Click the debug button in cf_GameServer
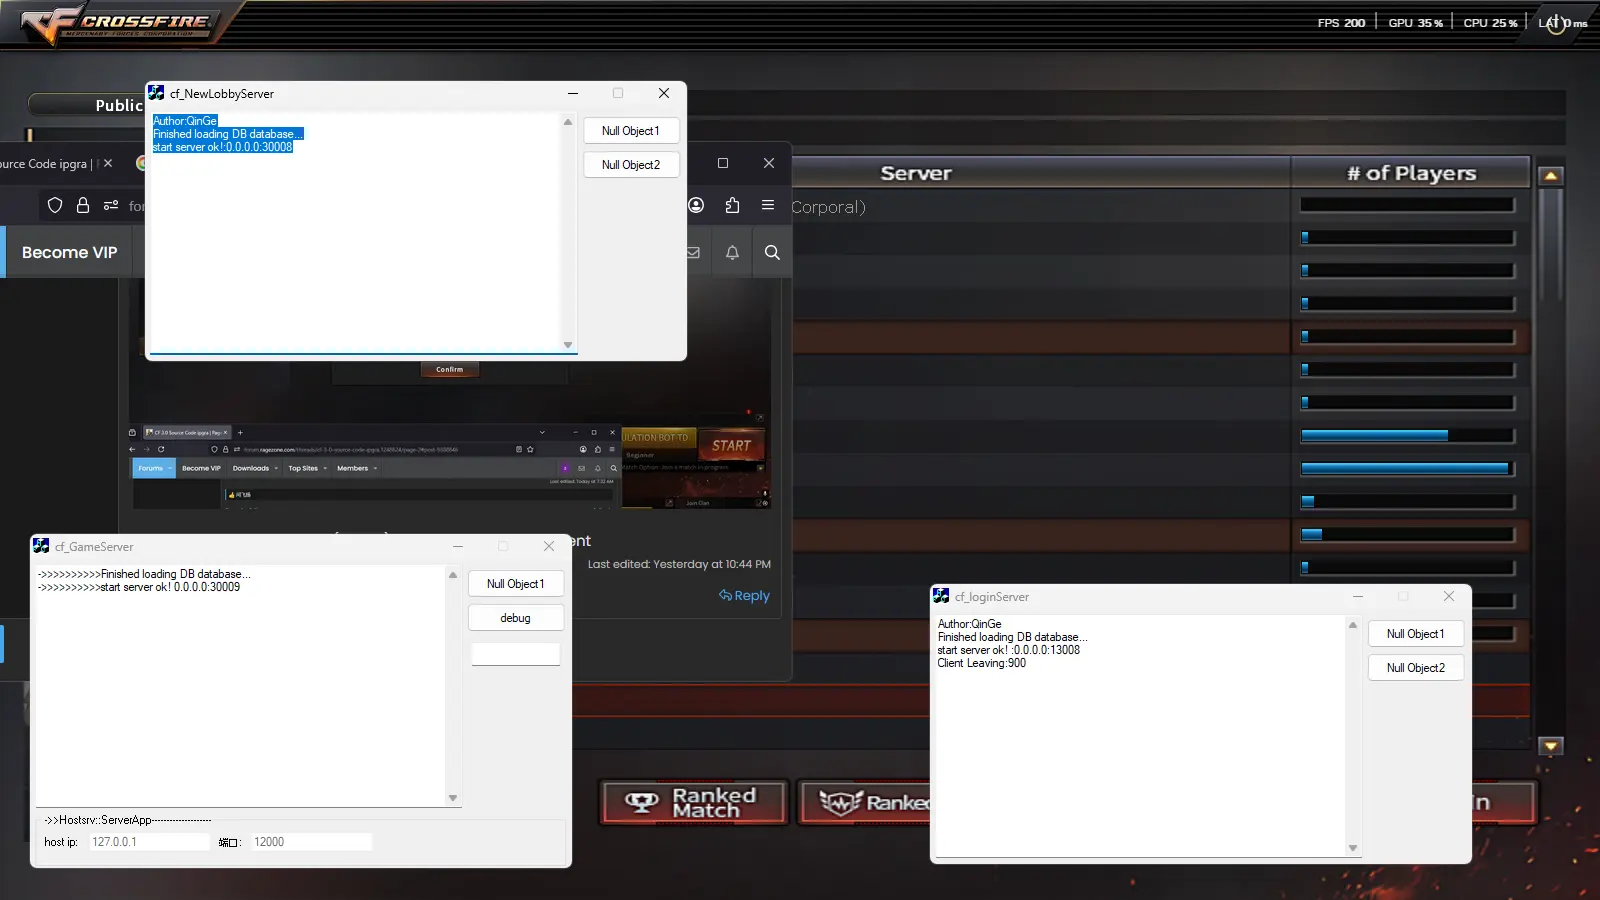This screenshot has height=900, width=1600. pos(516,618)
